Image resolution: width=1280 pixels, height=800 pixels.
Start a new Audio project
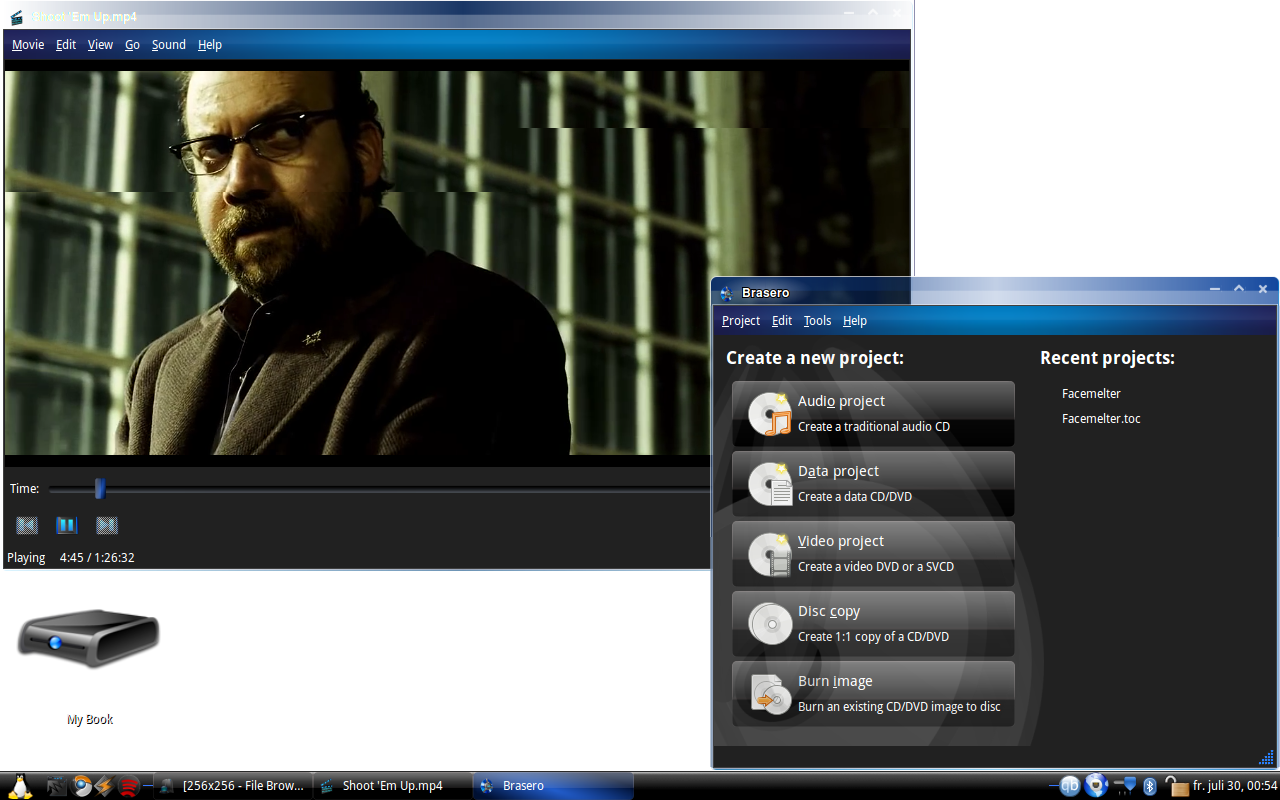[x=873, y=413]
